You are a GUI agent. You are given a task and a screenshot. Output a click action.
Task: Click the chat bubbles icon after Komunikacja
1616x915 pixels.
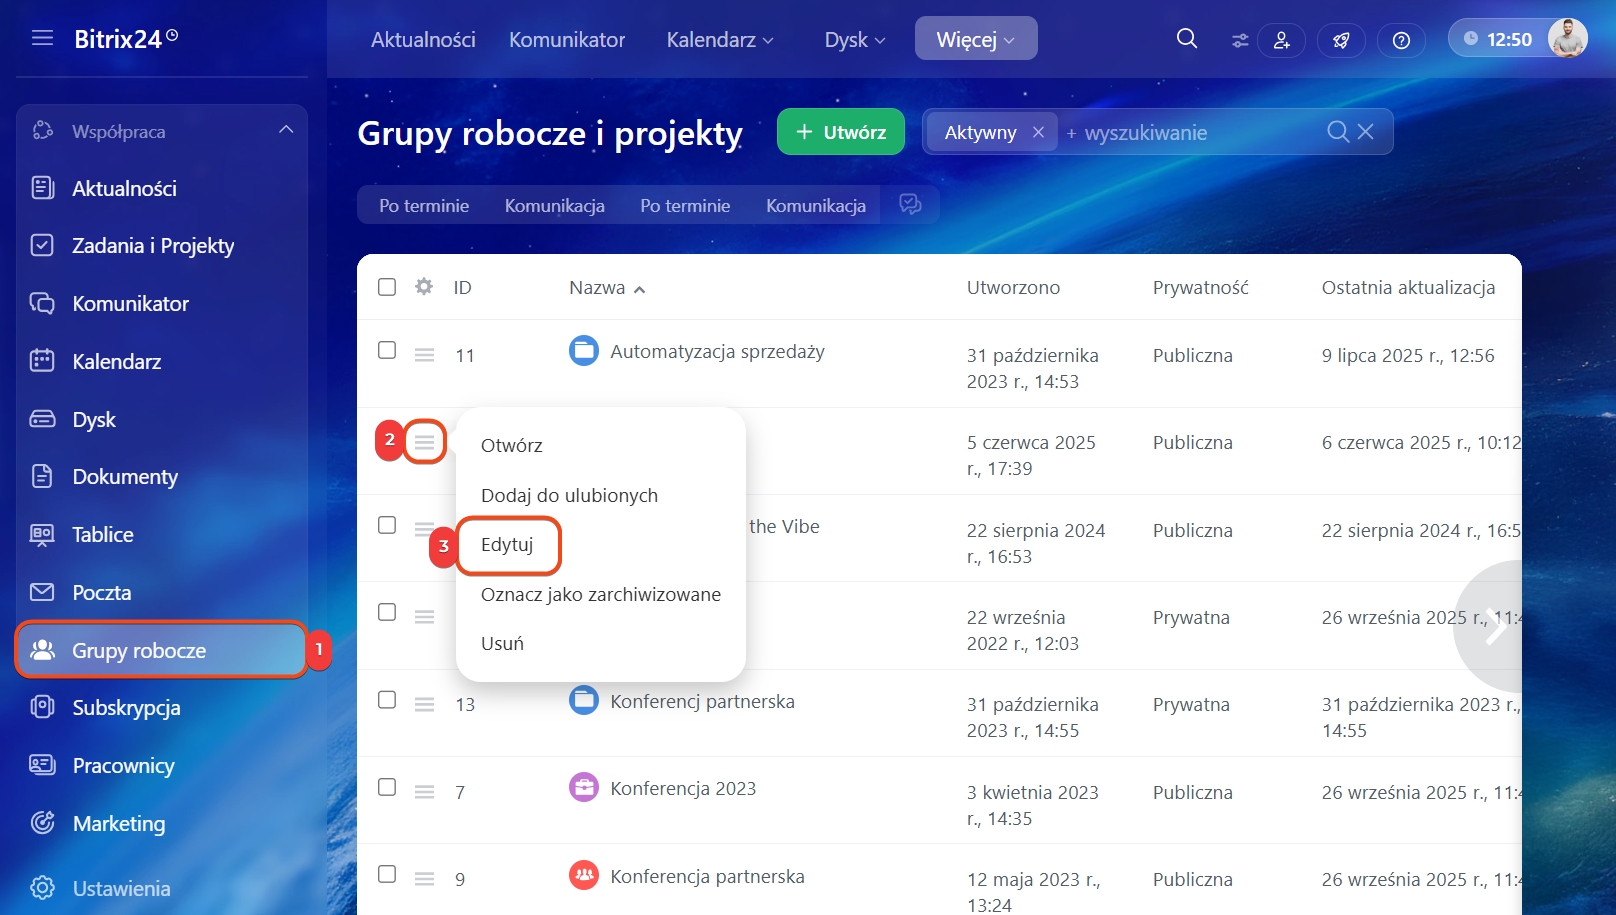(910, 205)
